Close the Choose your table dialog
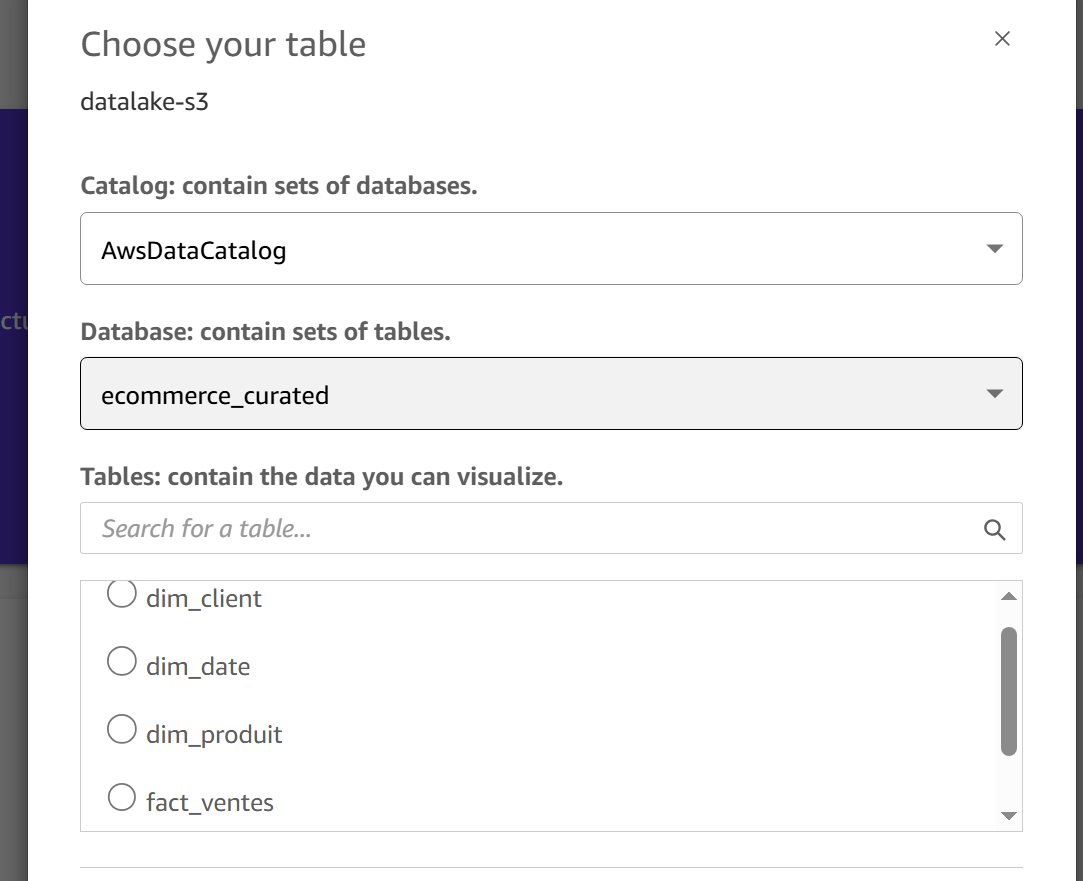This screenshot has height=881, width=1083. [1002, 39]
